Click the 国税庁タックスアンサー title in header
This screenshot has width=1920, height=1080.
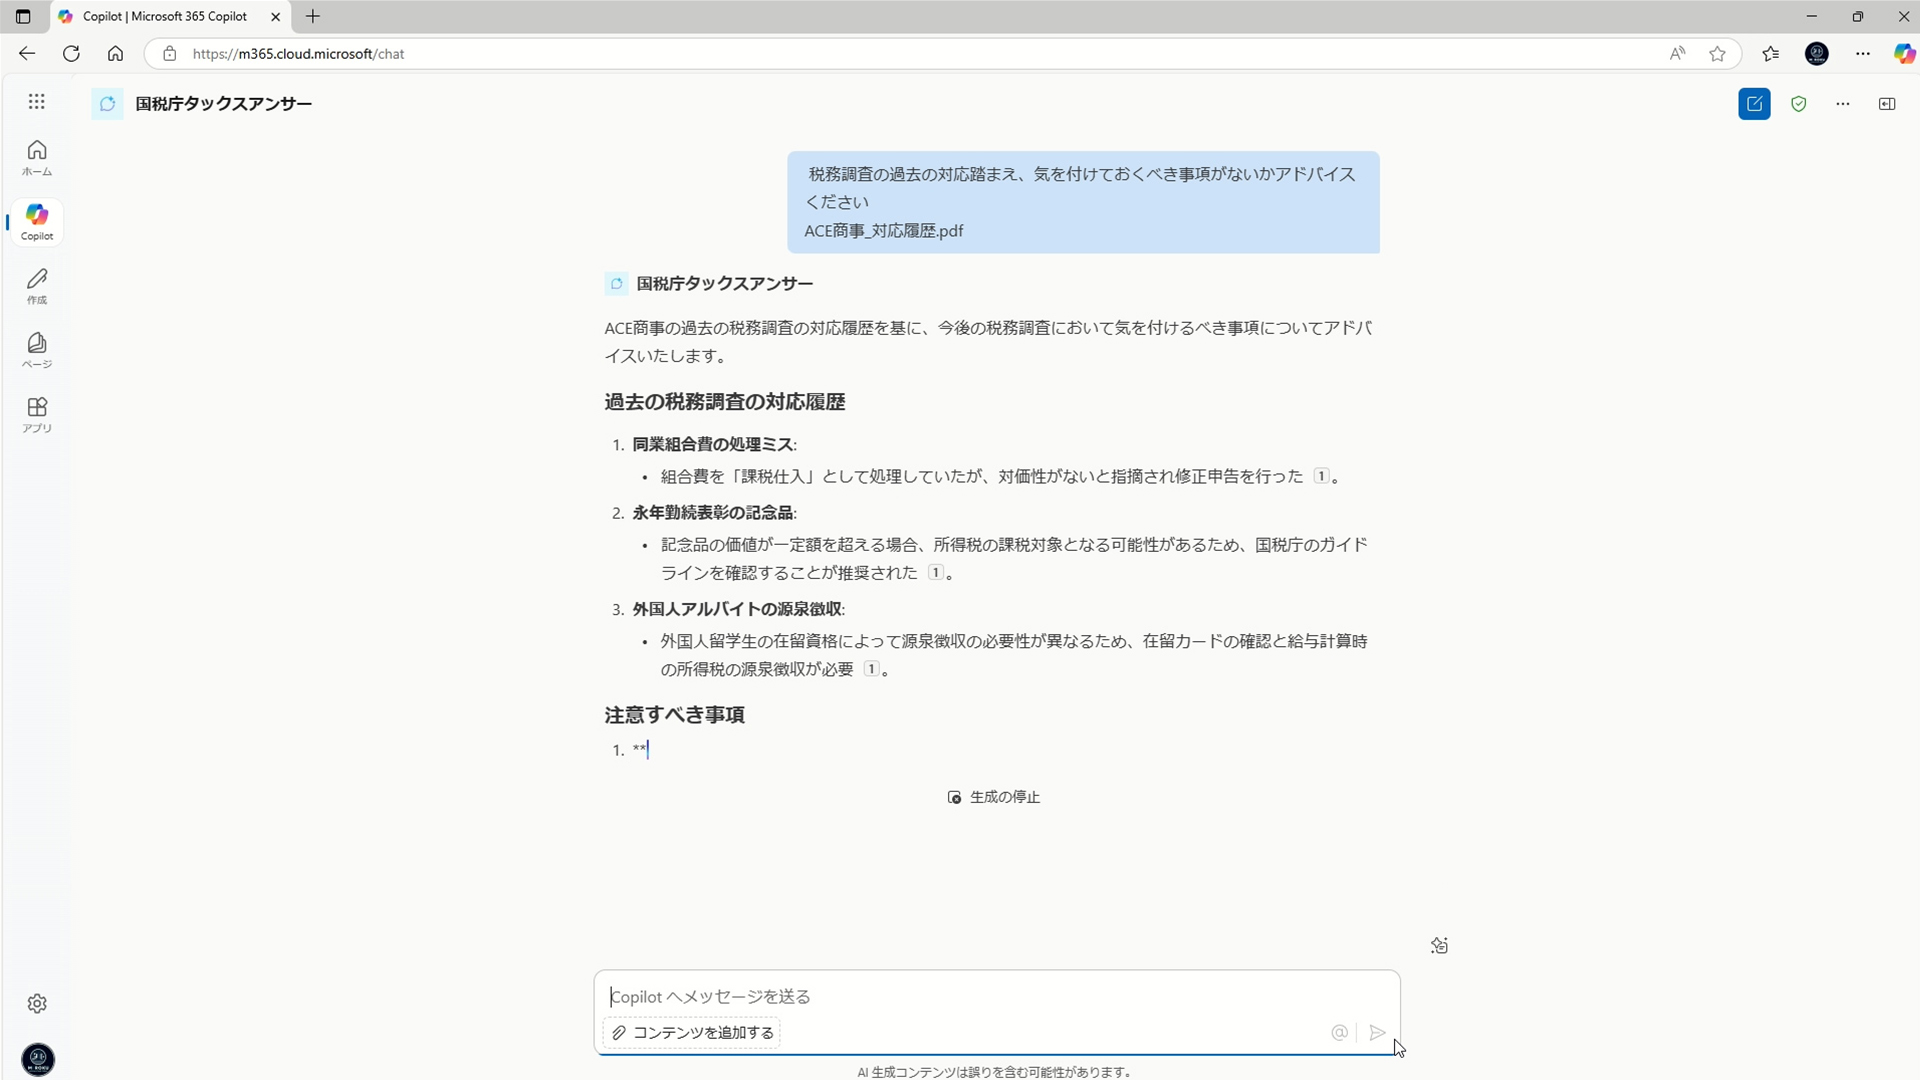(224, 104)
